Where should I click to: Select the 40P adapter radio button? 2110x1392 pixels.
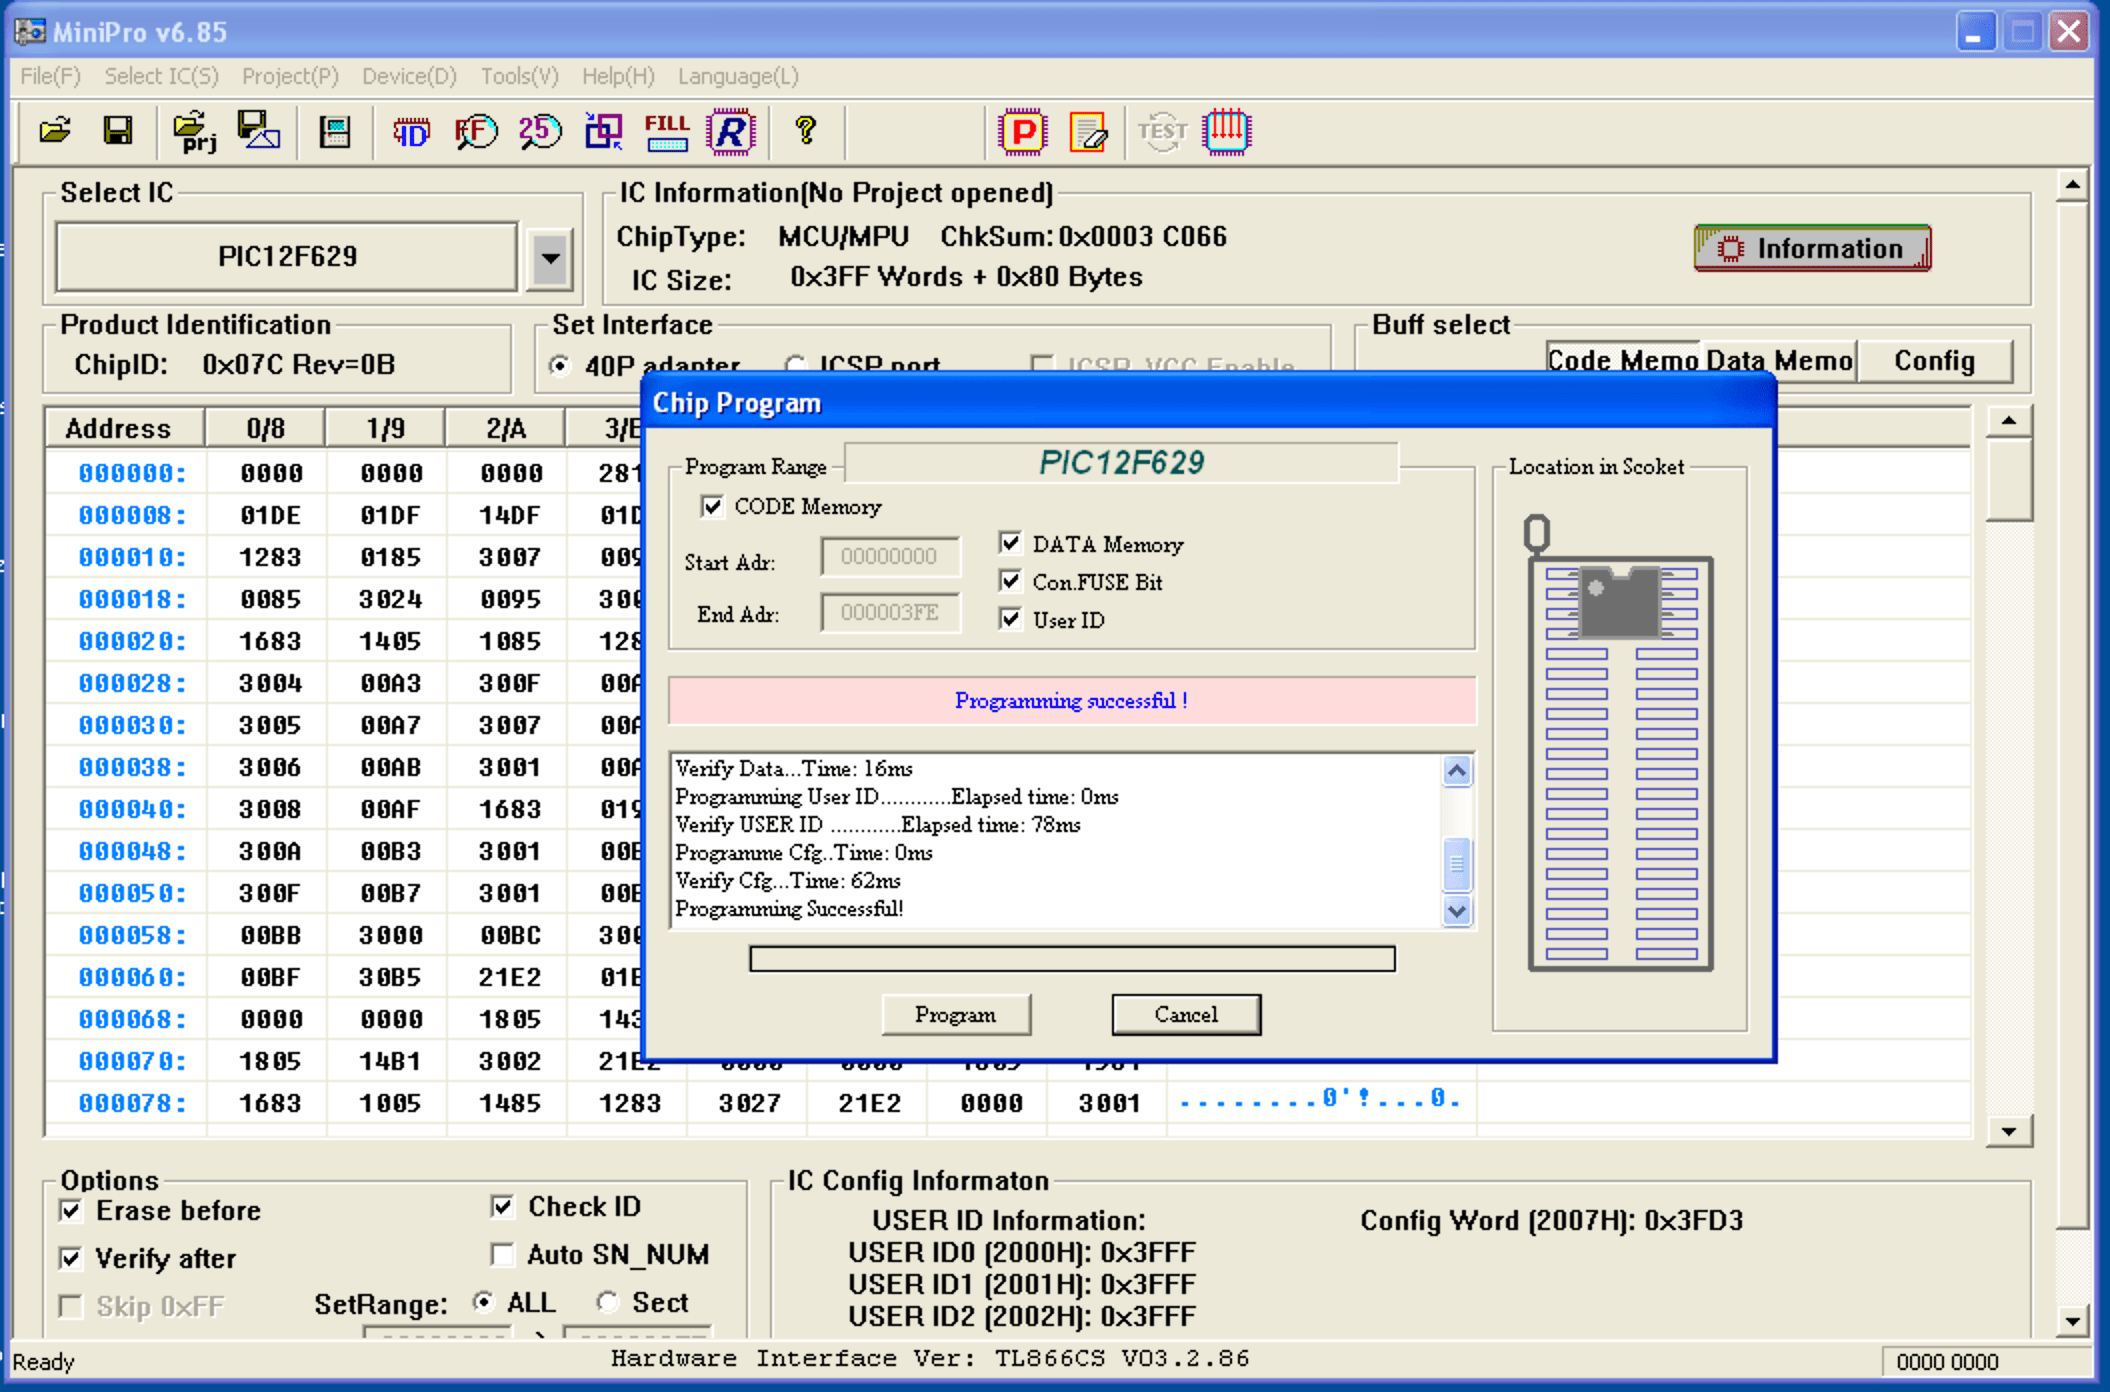pos(560,366)
